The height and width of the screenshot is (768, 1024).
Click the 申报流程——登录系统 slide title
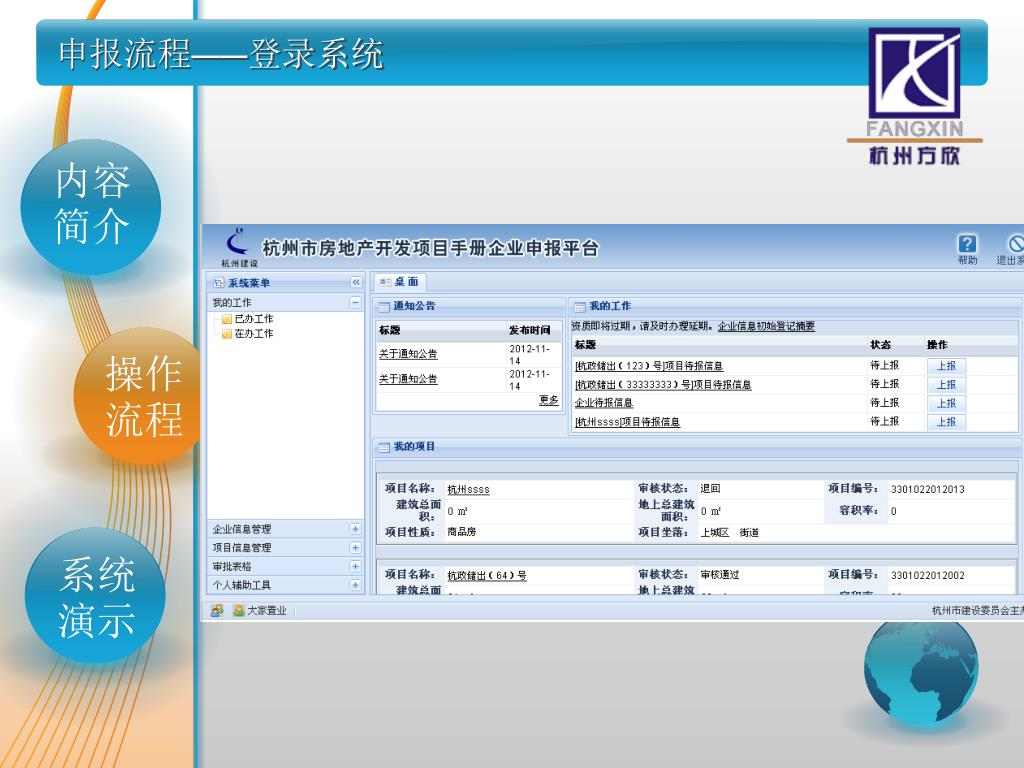tap(221, 54)
